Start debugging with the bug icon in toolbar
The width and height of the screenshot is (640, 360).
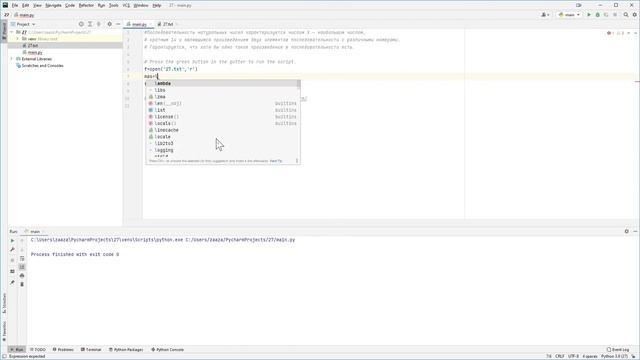(x=598, y=15)
